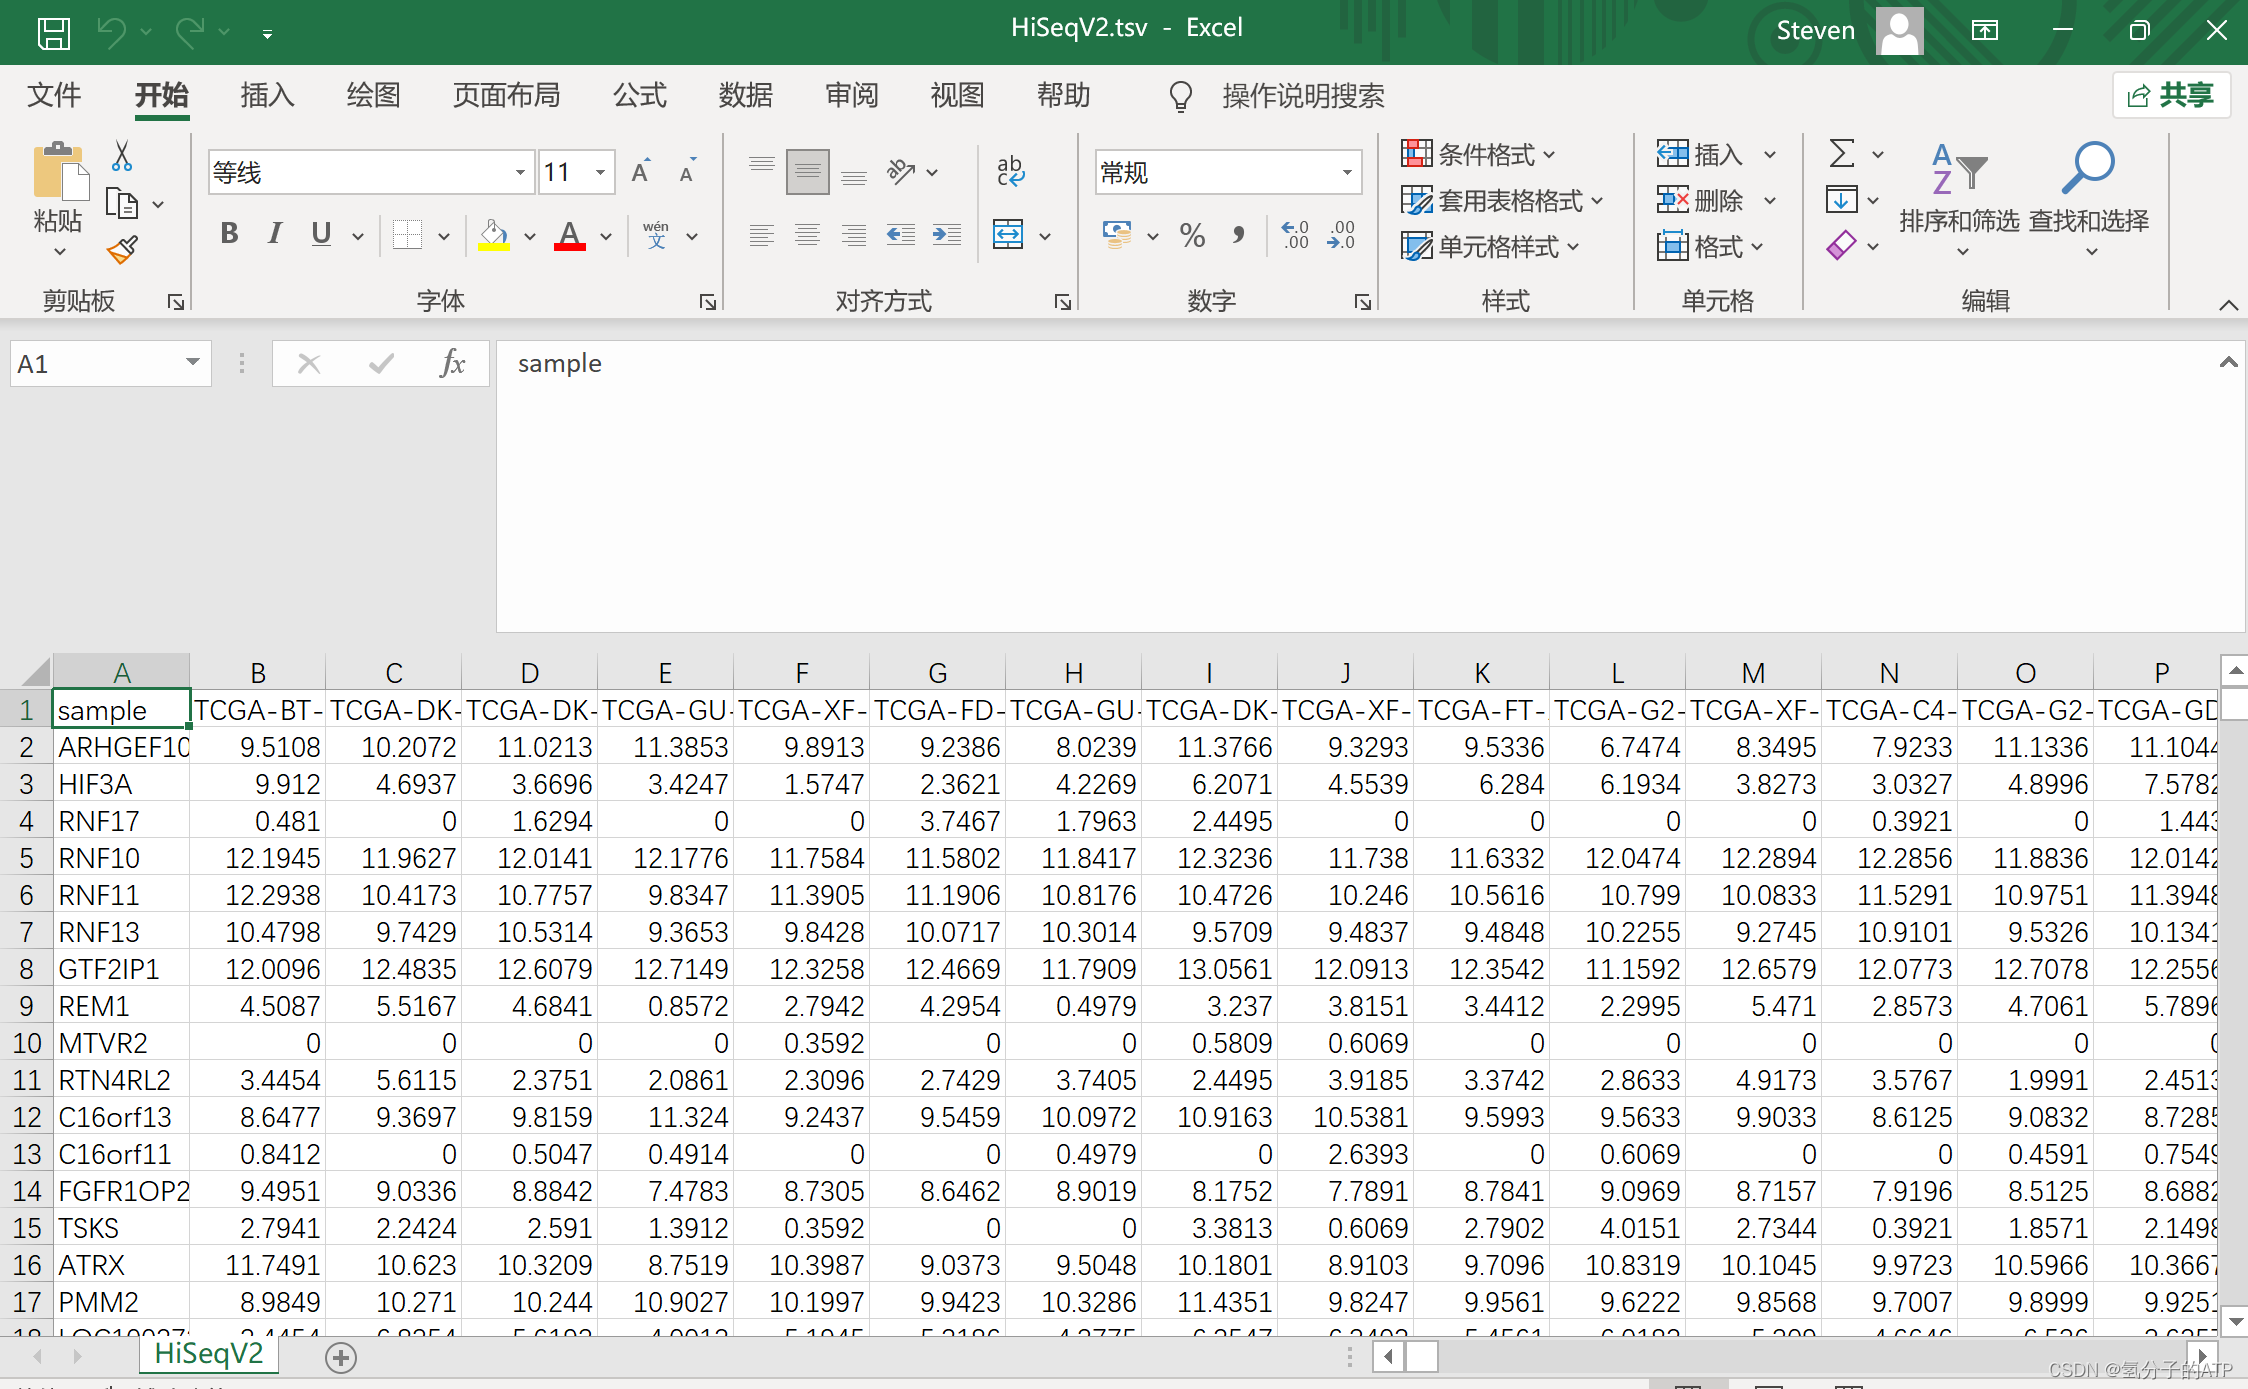The height and width of the screenshot is (1389, 2248).
Task: Click the Wrap Text icon
Action: 1010,171
